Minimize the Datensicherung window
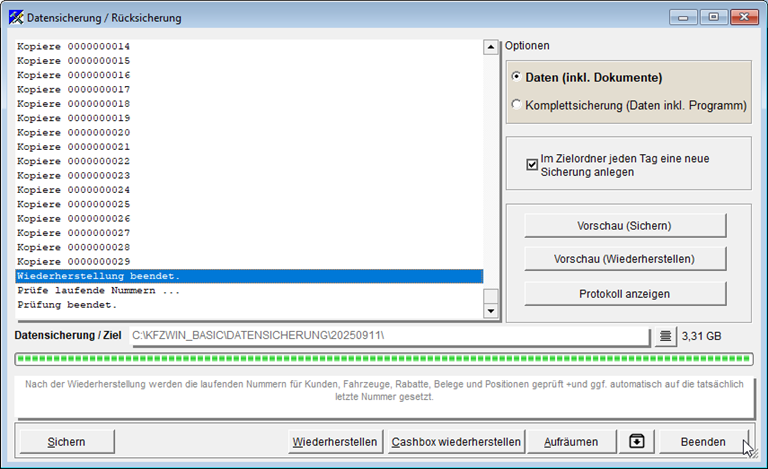The height and width of the screenshot is (469, 768). (x=683, y=17)
